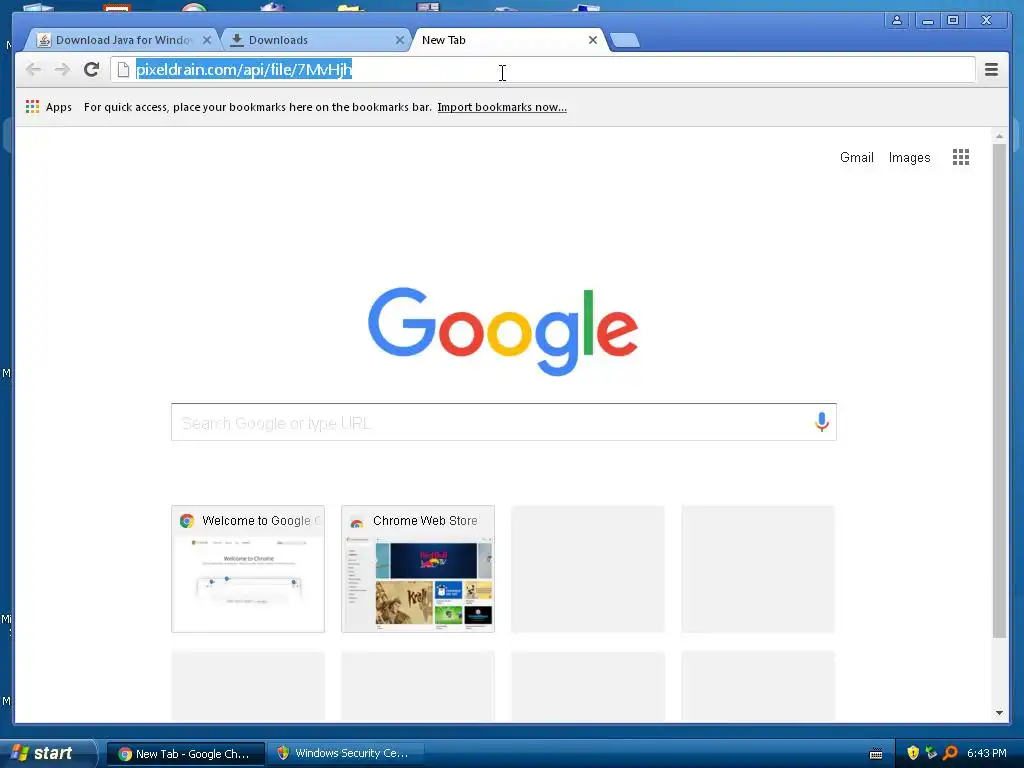Open new tab button

pos(625,40)
